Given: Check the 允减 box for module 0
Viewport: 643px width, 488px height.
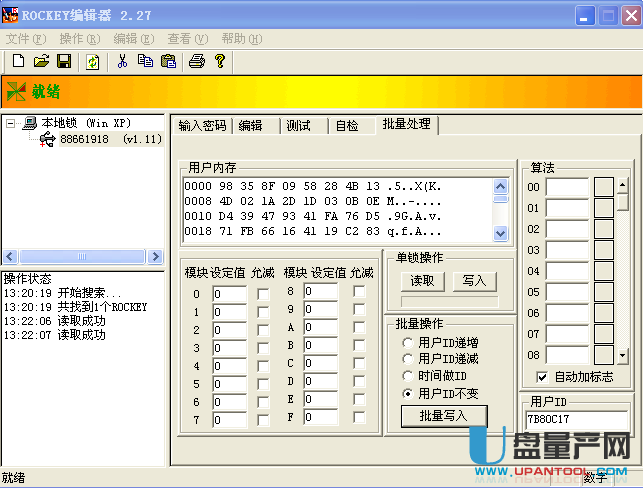Looking at the screenshot, I should click(263, 294).
